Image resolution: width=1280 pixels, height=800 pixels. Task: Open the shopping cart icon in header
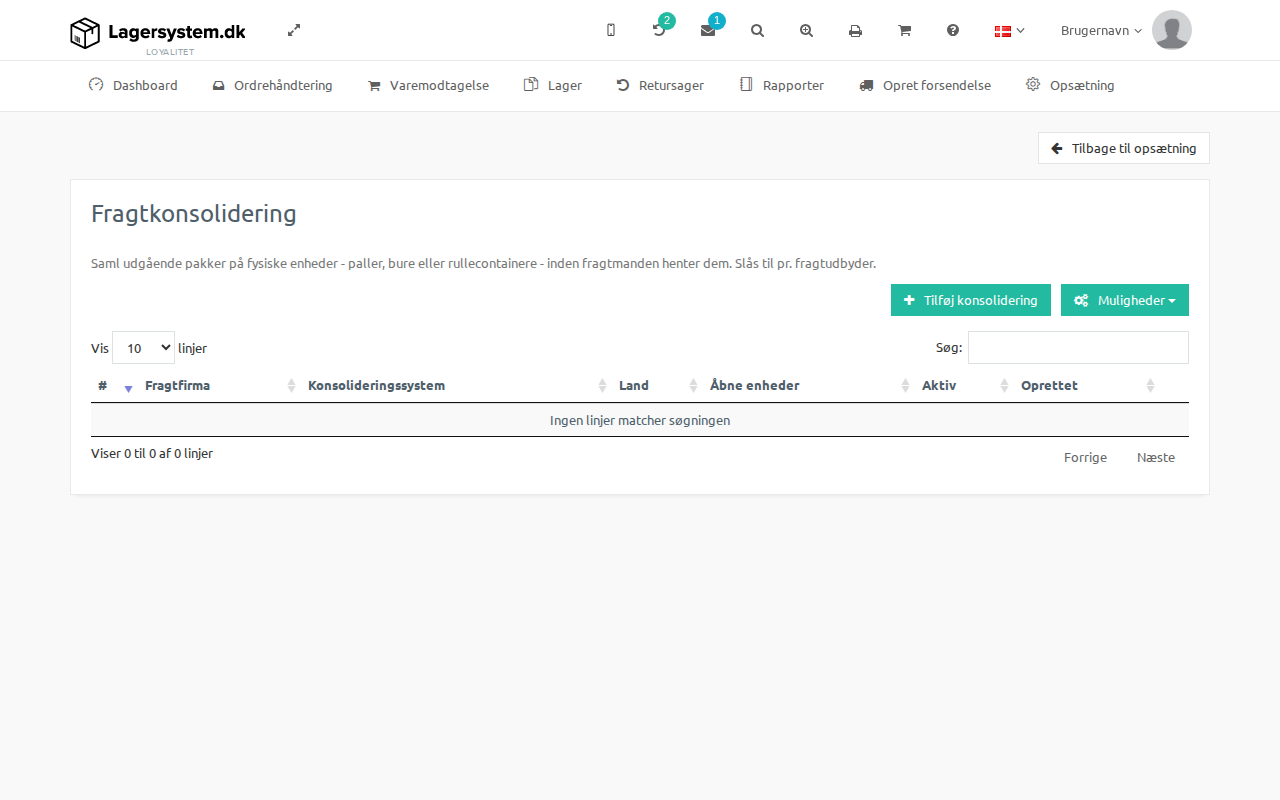coord(905,30)
